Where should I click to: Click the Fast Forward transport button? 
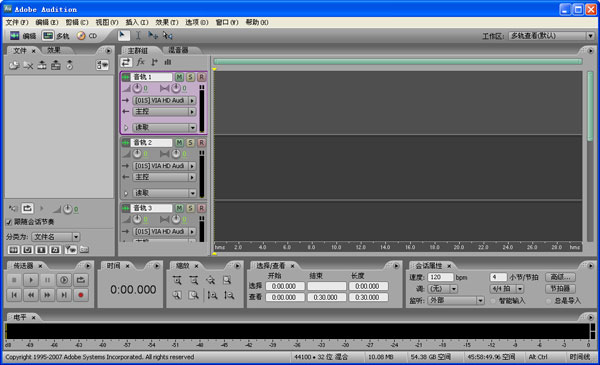pos(47,295)
